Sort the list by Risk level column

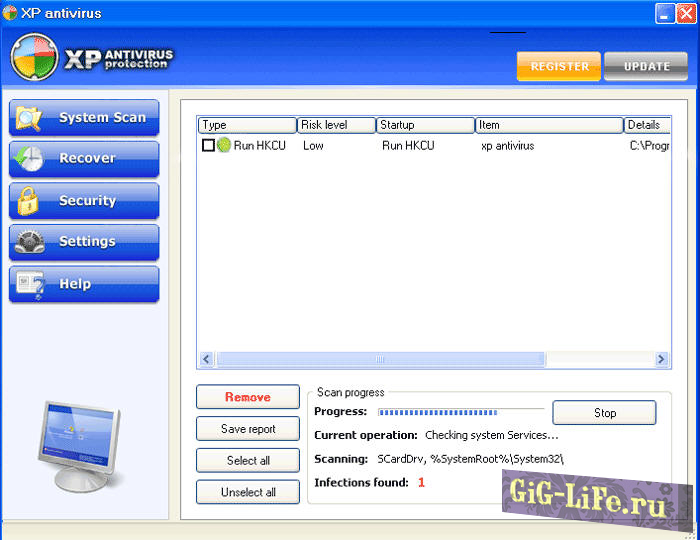[336, 125]
